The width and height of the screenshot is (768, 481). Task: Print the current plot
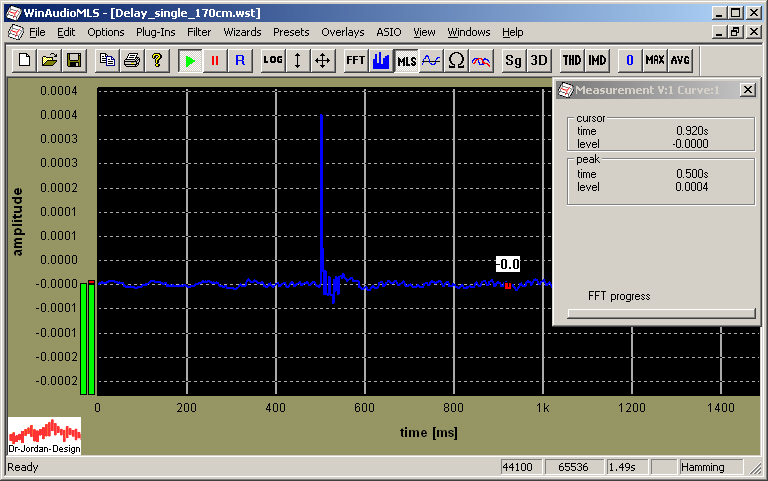click(x=132, y=60)
